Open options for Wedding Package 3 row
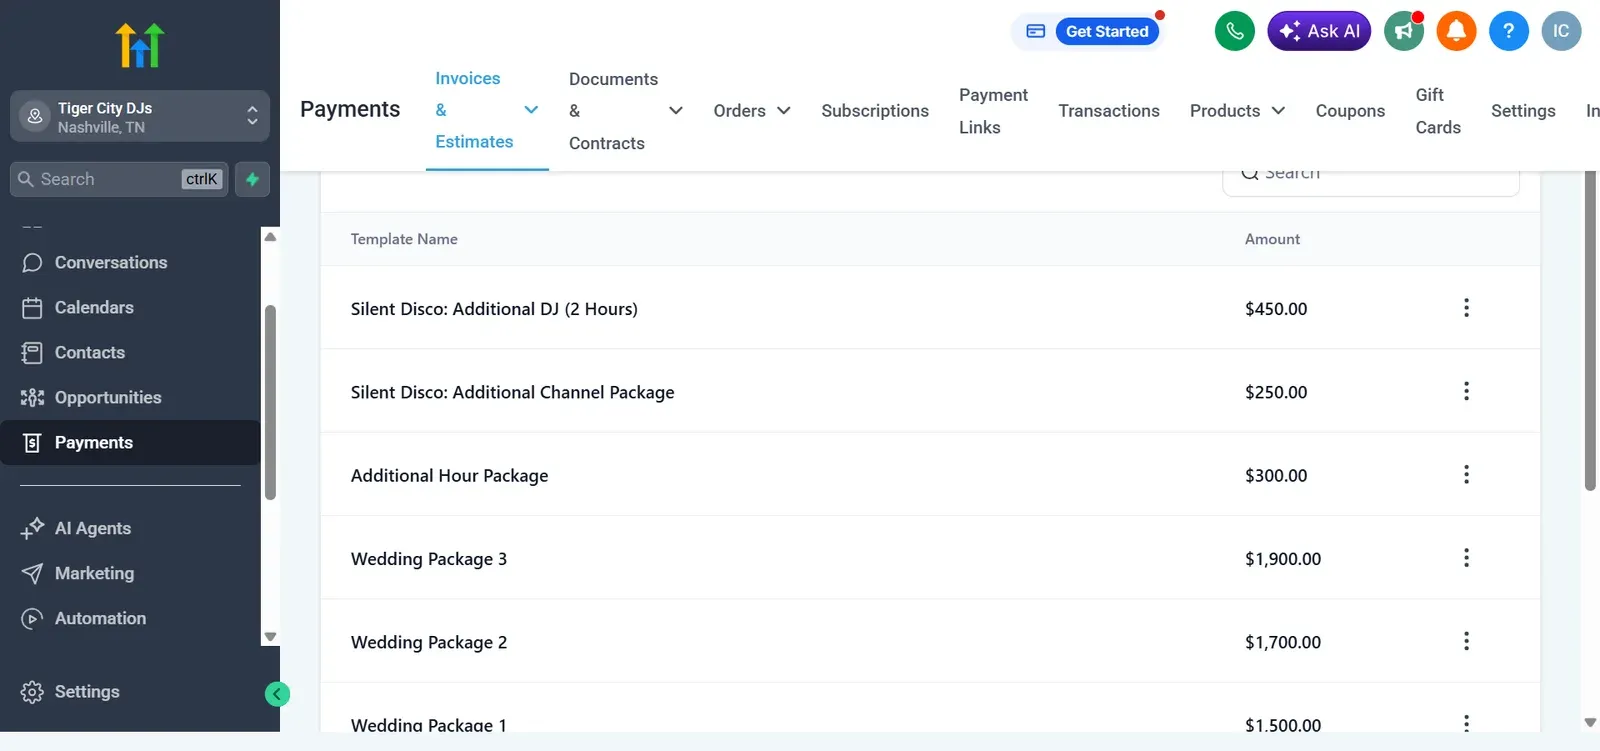 point(1466,558)
